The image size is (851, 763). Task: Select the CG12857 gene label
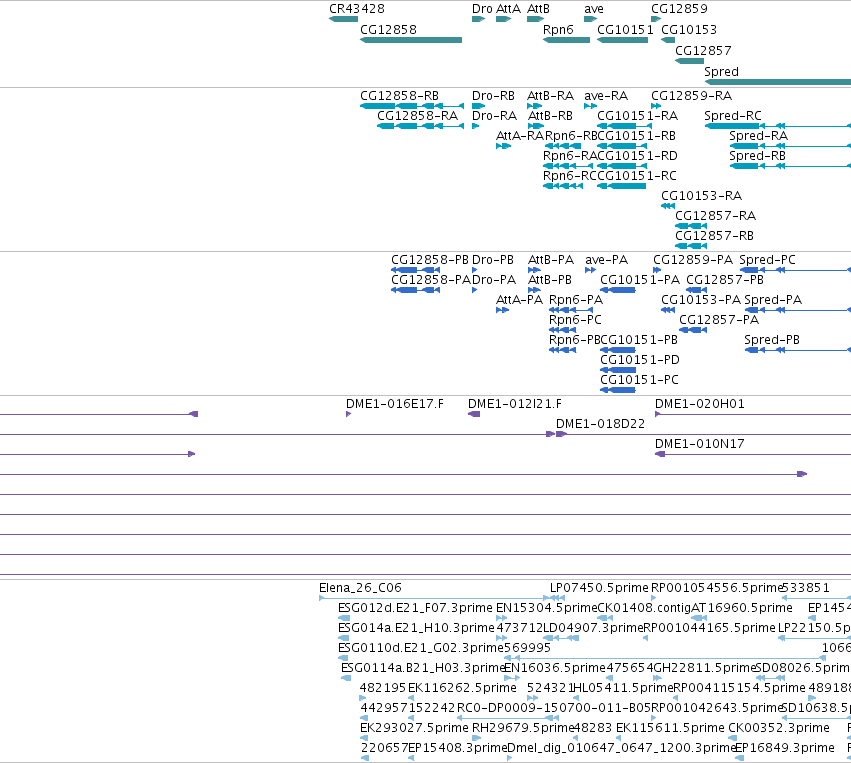703,51
